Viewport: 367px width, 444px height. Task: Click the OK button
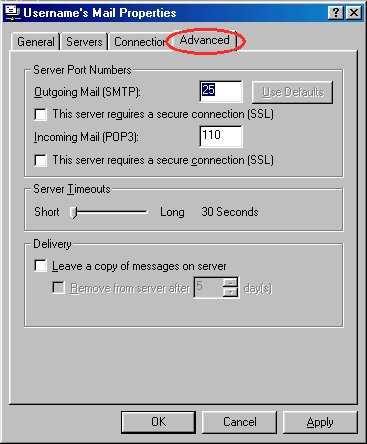158,422
